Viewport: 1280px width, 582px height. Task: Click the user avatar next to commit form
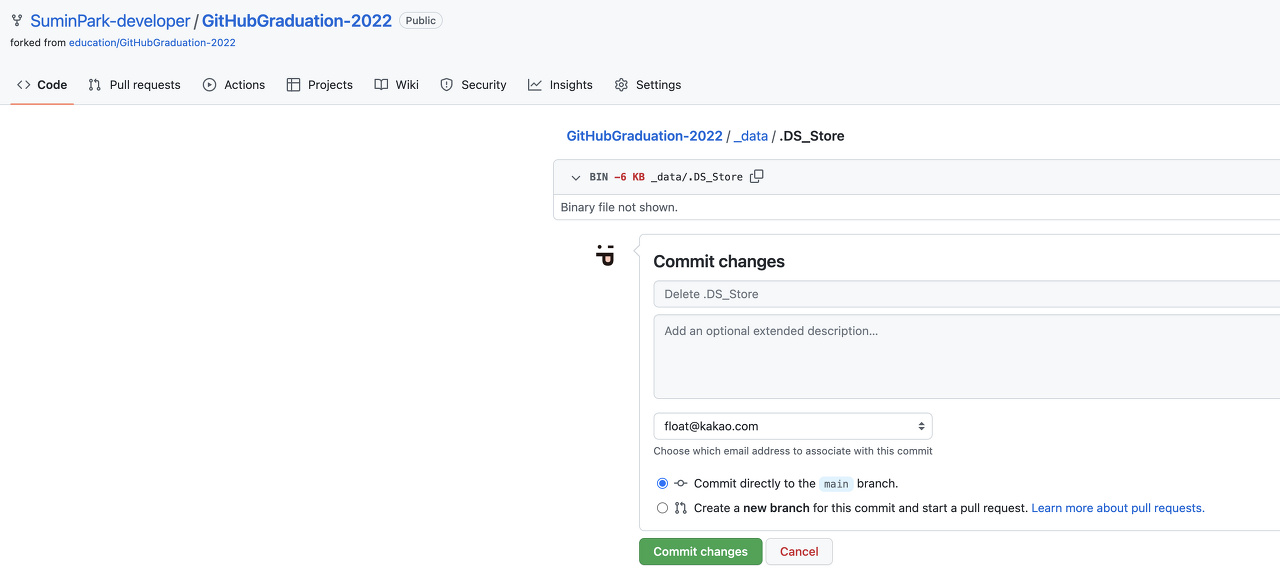point(605,255)
